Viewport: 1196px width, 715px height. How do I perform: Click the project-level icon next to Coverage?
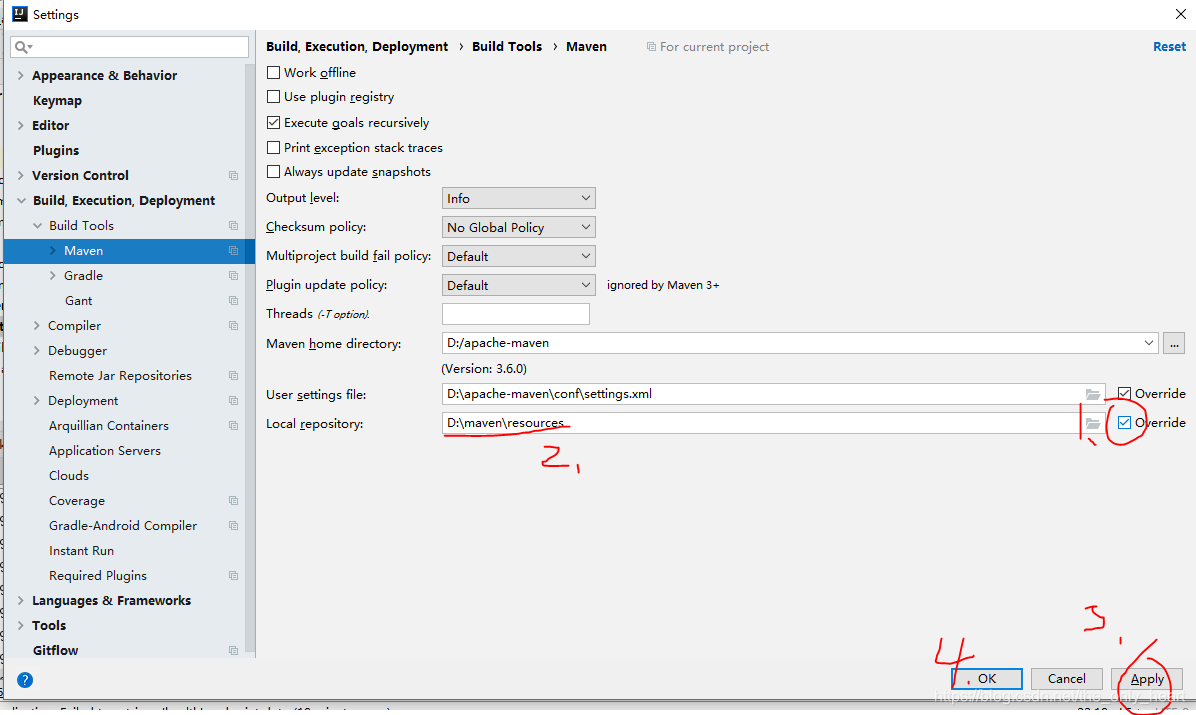point(233,501)
